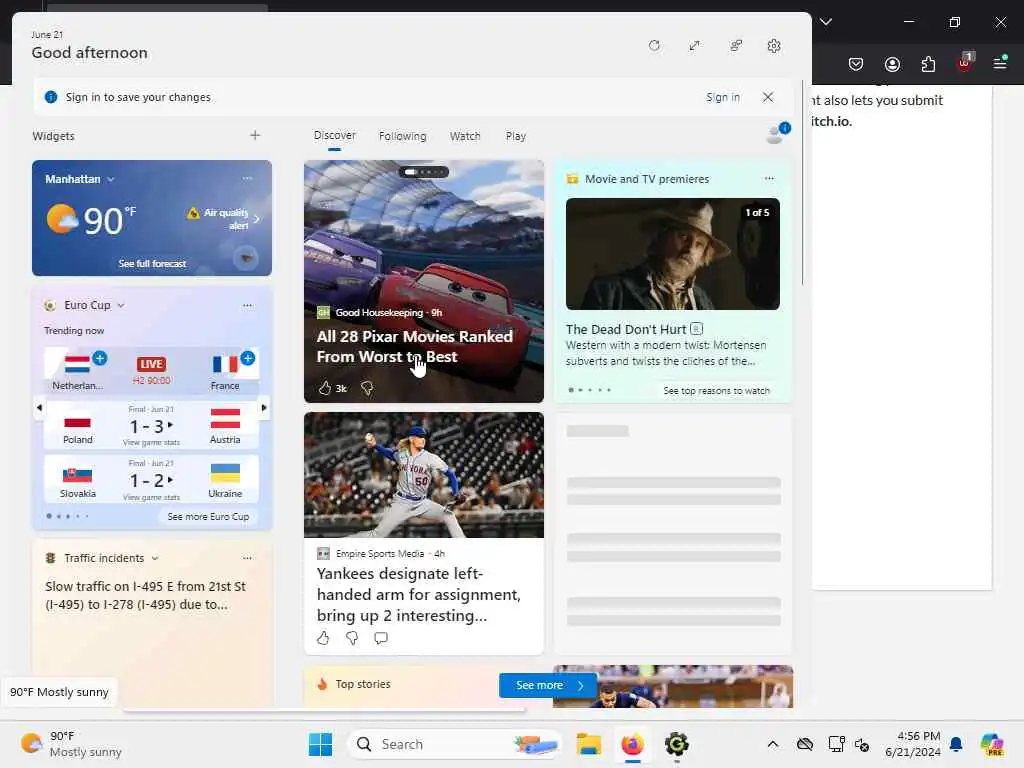Switch to the Watch tab
Viewport: 1024px width, 768px height.
464,136
